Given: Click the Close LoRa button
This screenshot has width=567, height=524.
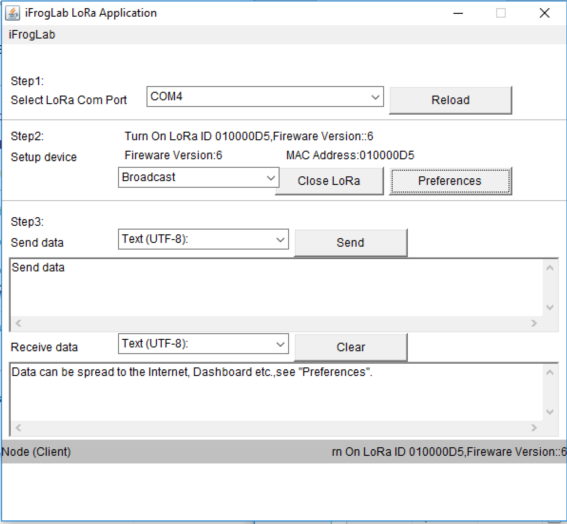Looking at the screenshot, I should tap(329, 181).
